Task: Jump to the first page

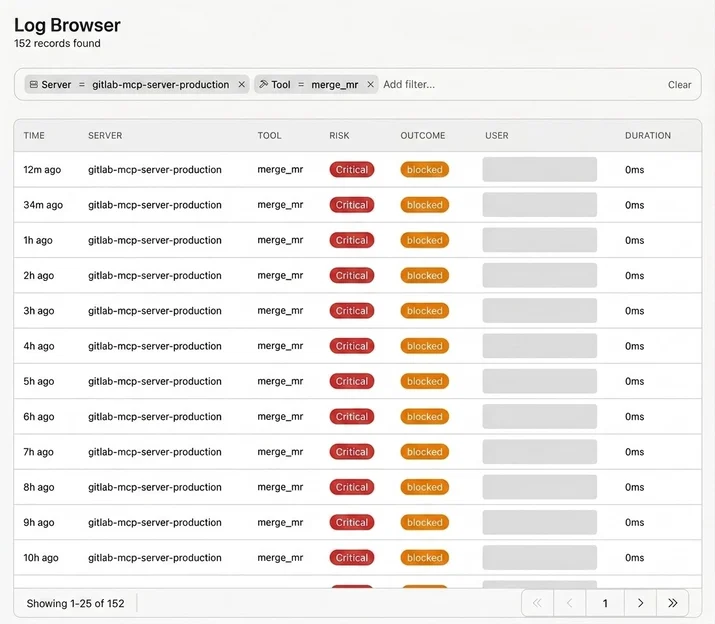Action: tap(538, 603)
